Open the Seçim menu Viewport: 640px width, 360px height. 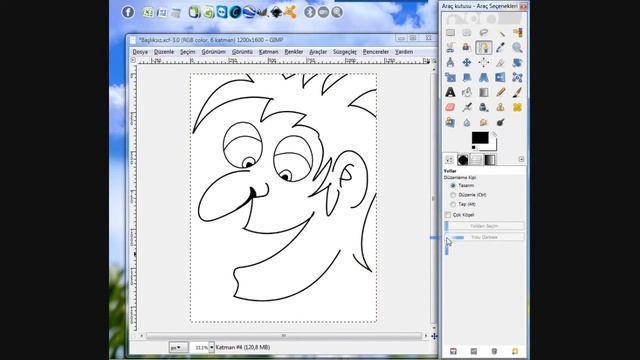(x=188, y=52)
